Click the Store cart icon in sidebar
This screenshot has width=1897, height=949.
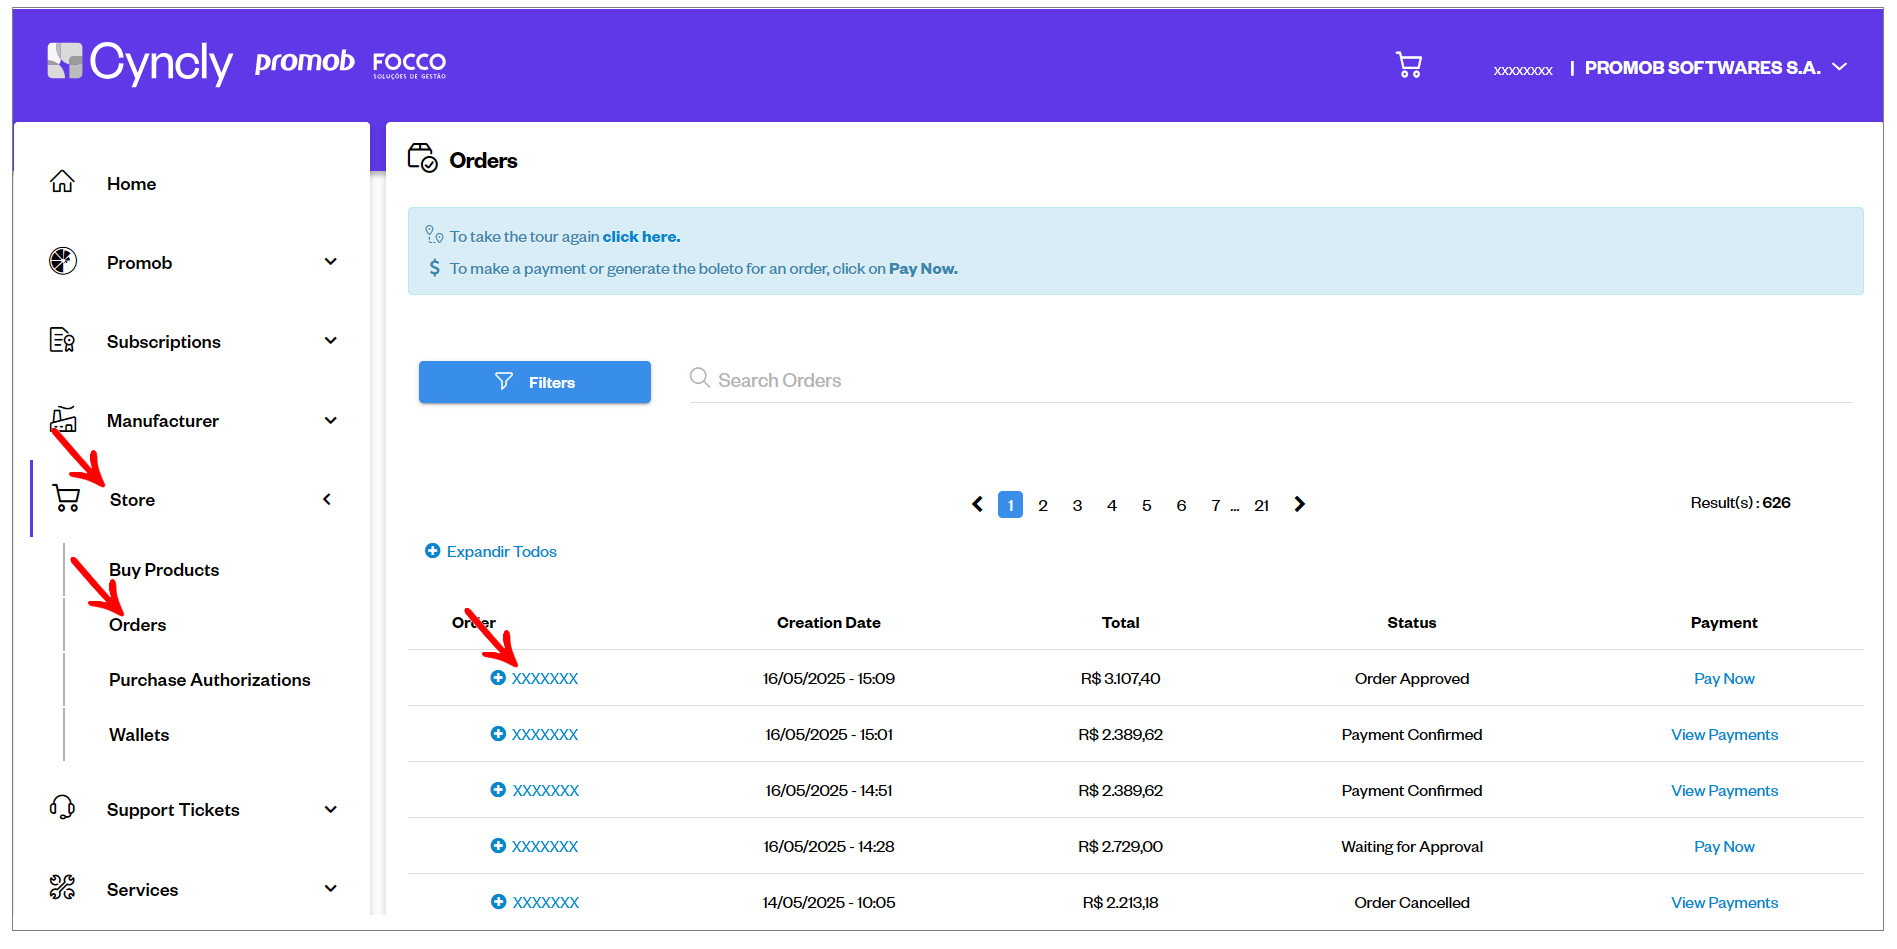67,498
